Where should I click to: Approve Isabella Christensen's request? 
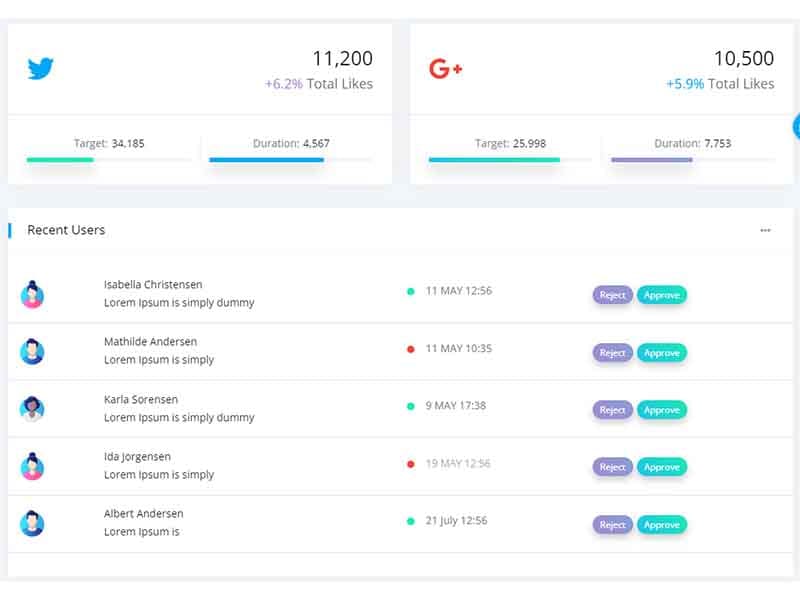[x=662, y=296]
